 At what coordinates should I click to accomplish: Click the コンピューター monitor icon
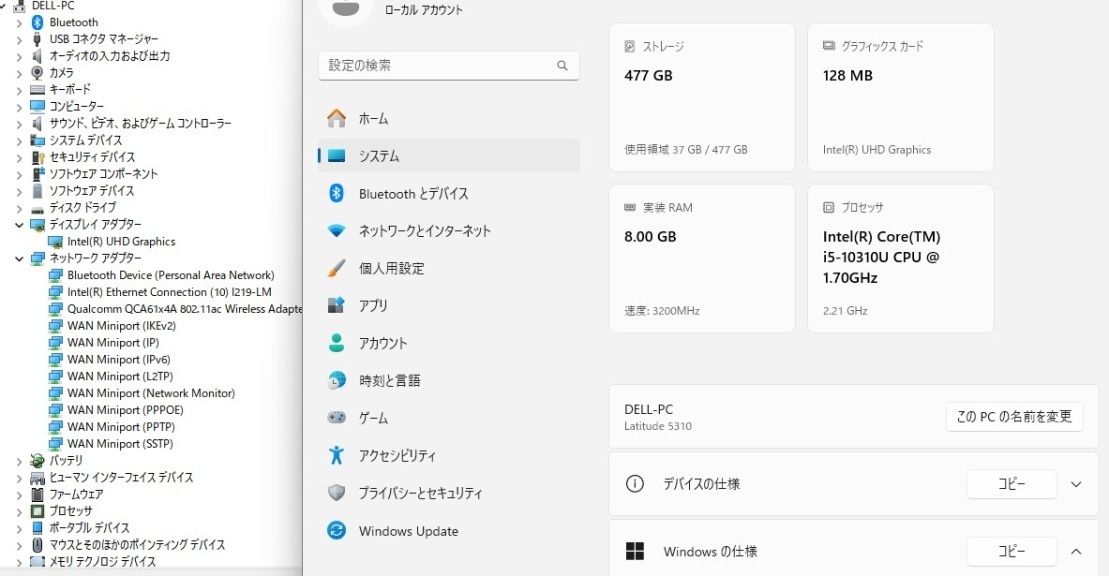click(x=37, y=106)
